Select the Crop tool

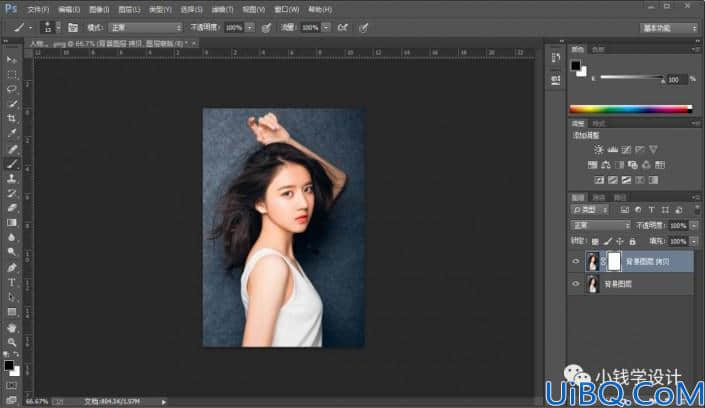pyautogui.click(x=12, y=118)
